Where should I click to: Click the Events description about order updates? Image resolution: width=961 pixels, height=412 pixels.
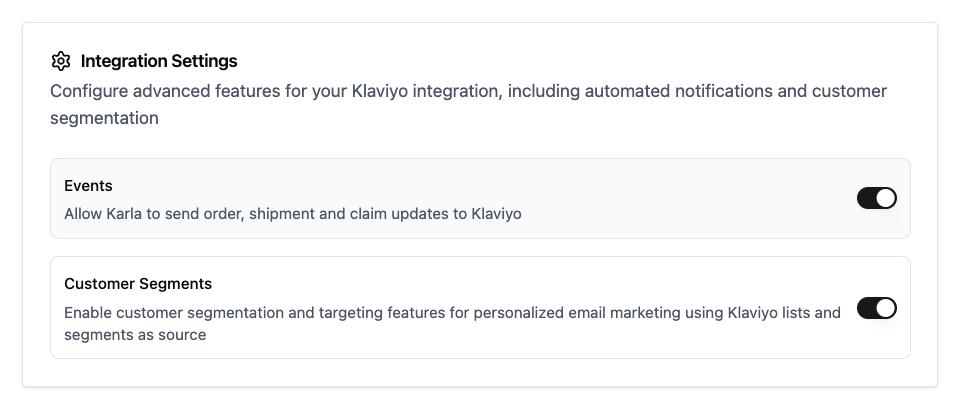click(292, 213)
